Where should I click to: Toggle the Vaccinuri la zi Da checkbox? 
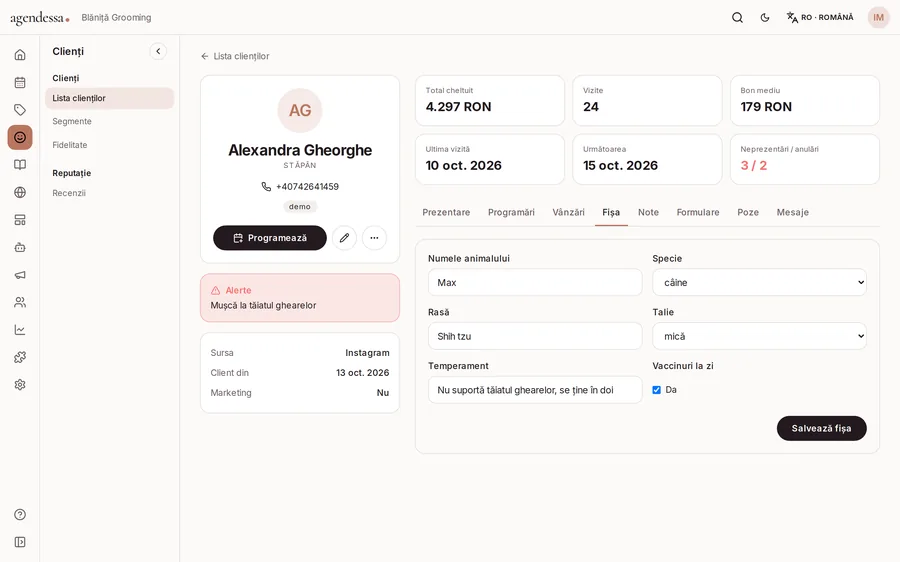(657, 390)
